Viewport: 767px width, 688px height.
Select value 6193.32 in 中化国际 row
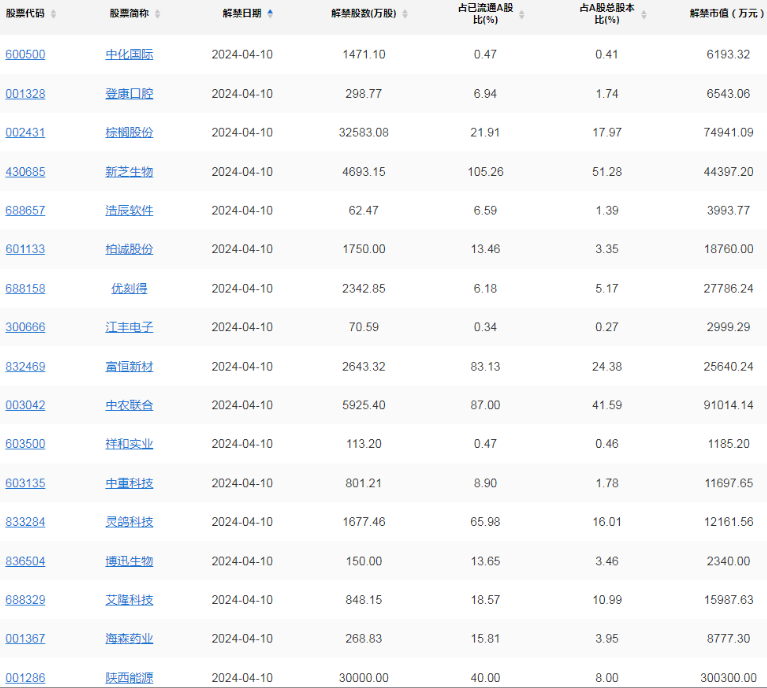(728, 54)
